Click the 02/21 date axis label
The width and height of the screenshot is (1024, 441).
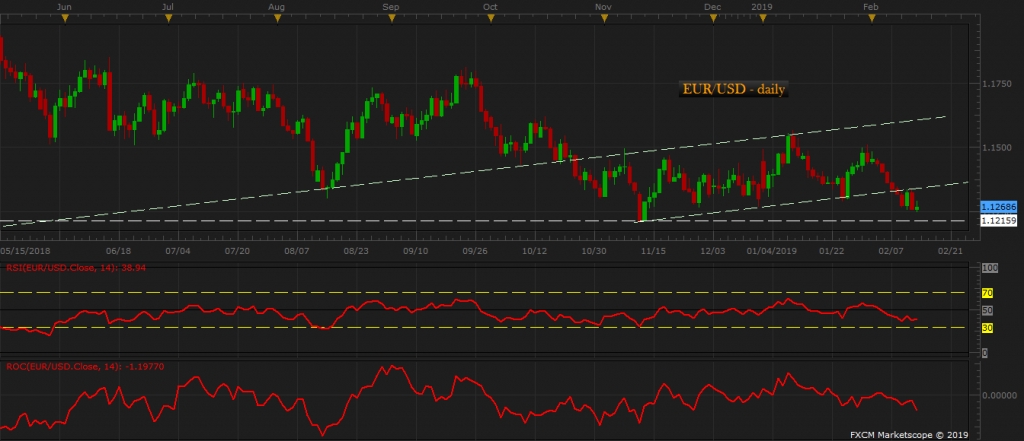click(x=950, y=250)
